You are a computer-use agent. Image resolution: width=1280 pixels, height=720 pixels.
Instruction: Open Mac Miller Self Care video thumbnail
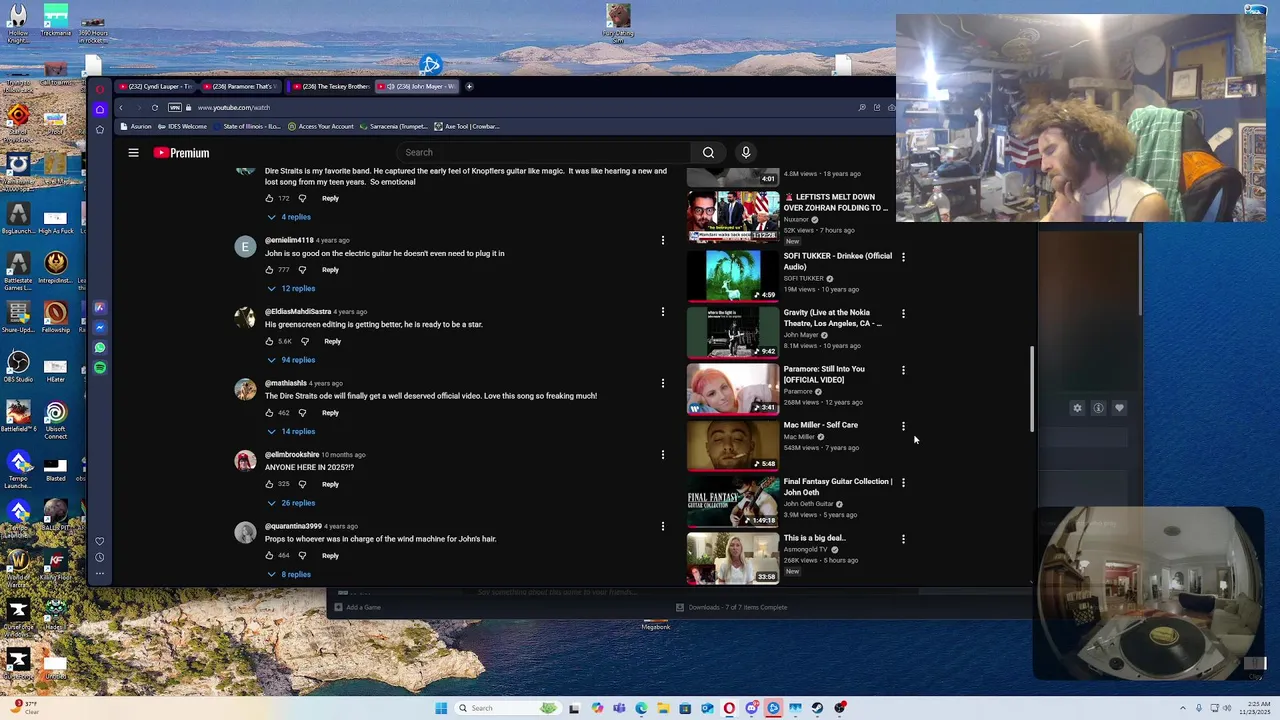pyautogui.click(x=733, y=445)
